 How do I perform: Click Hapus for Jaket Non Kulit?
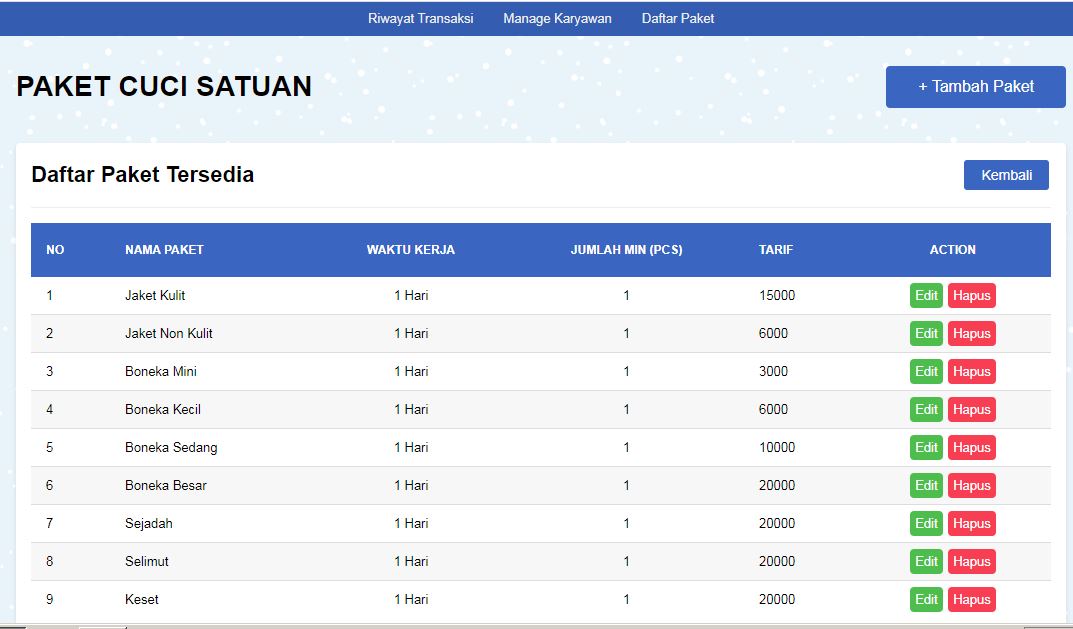click(971, 333)
